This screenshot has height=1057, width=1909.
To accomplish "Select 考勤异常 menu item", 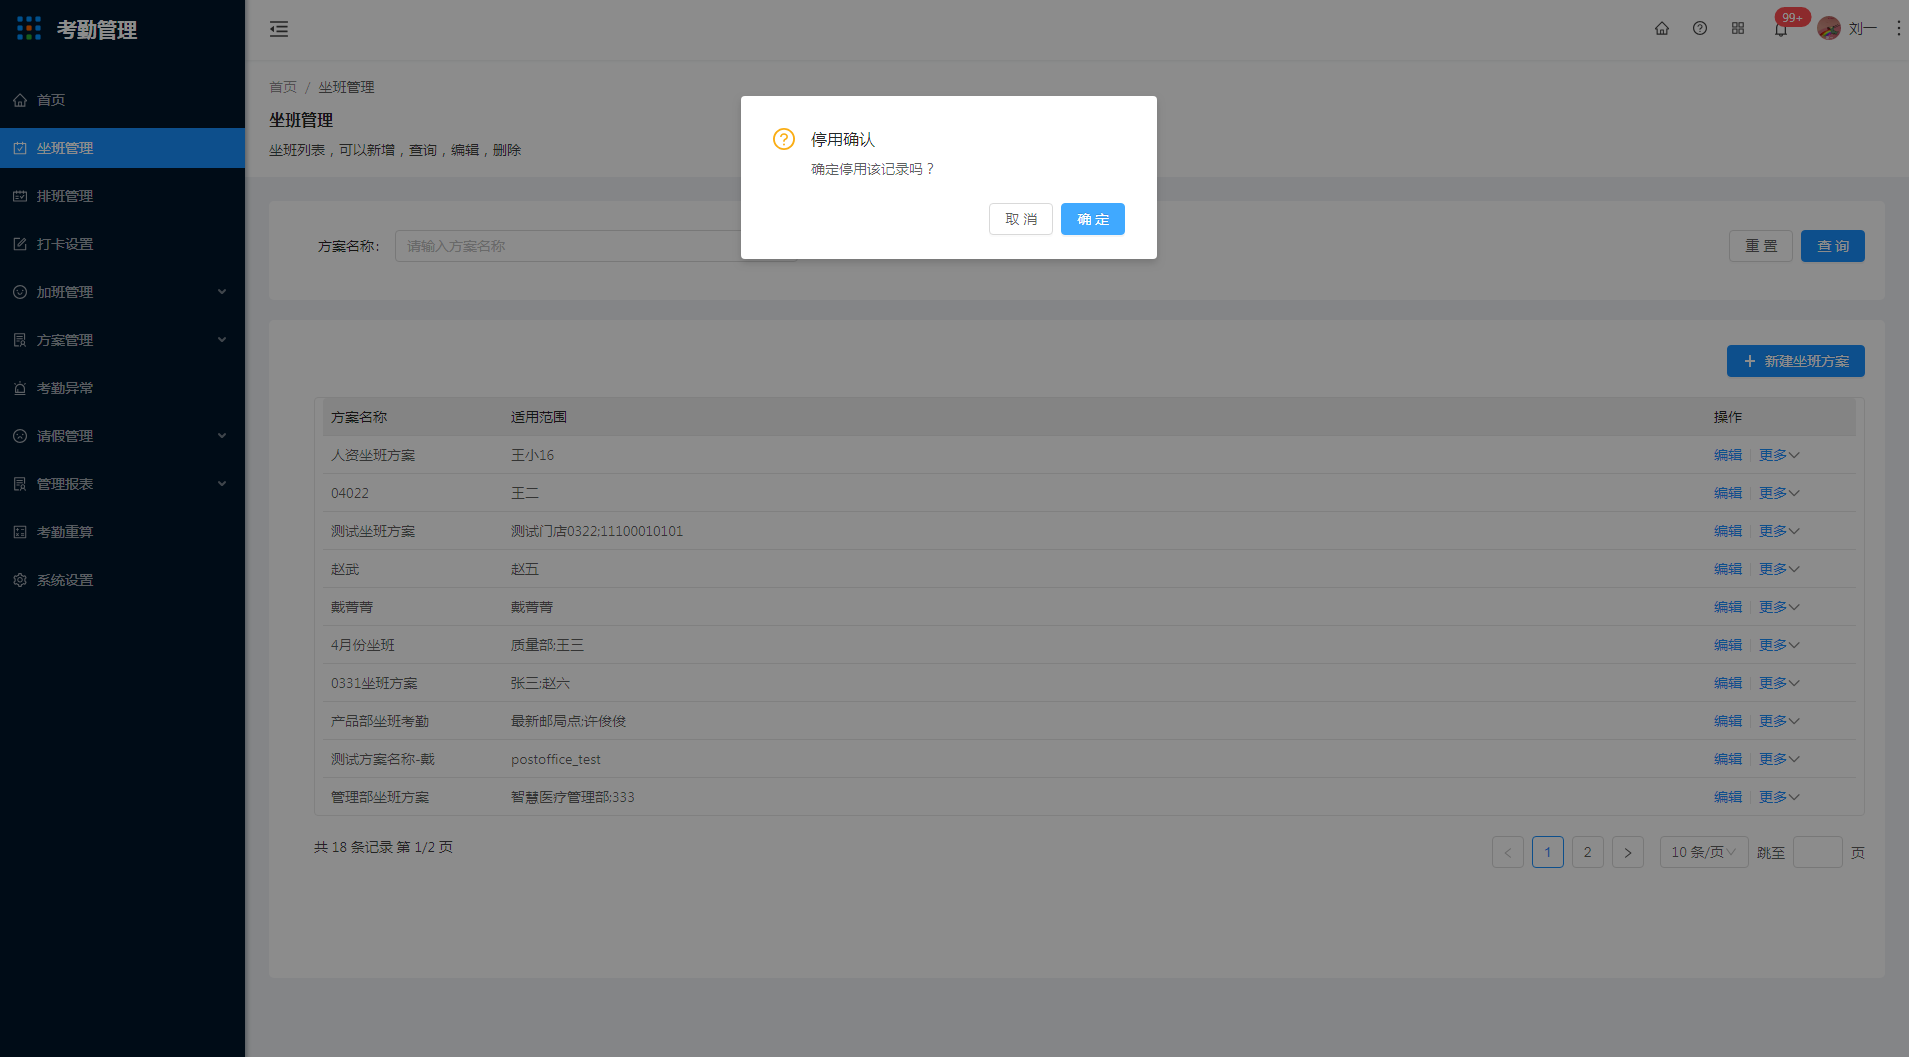I will click(122, 388).
